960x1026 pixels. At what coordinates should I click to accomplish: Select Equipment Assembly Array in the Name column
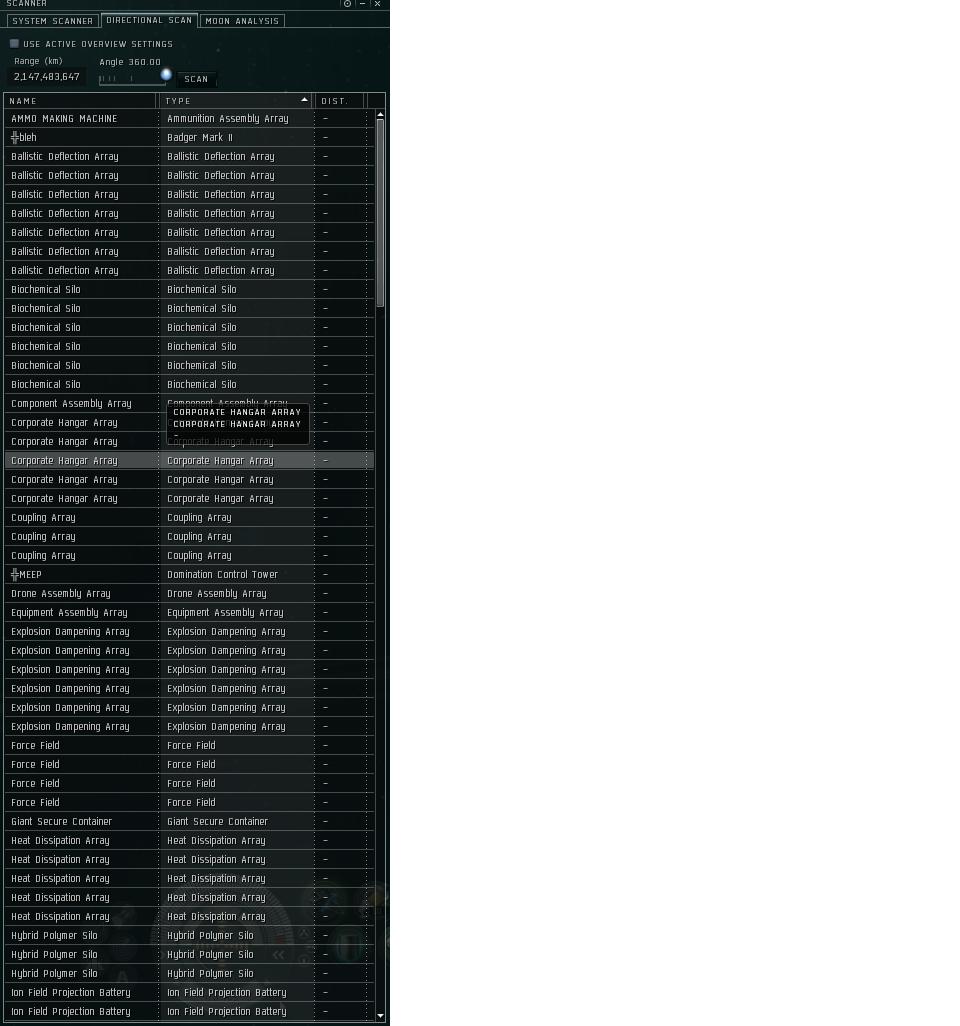69,612
